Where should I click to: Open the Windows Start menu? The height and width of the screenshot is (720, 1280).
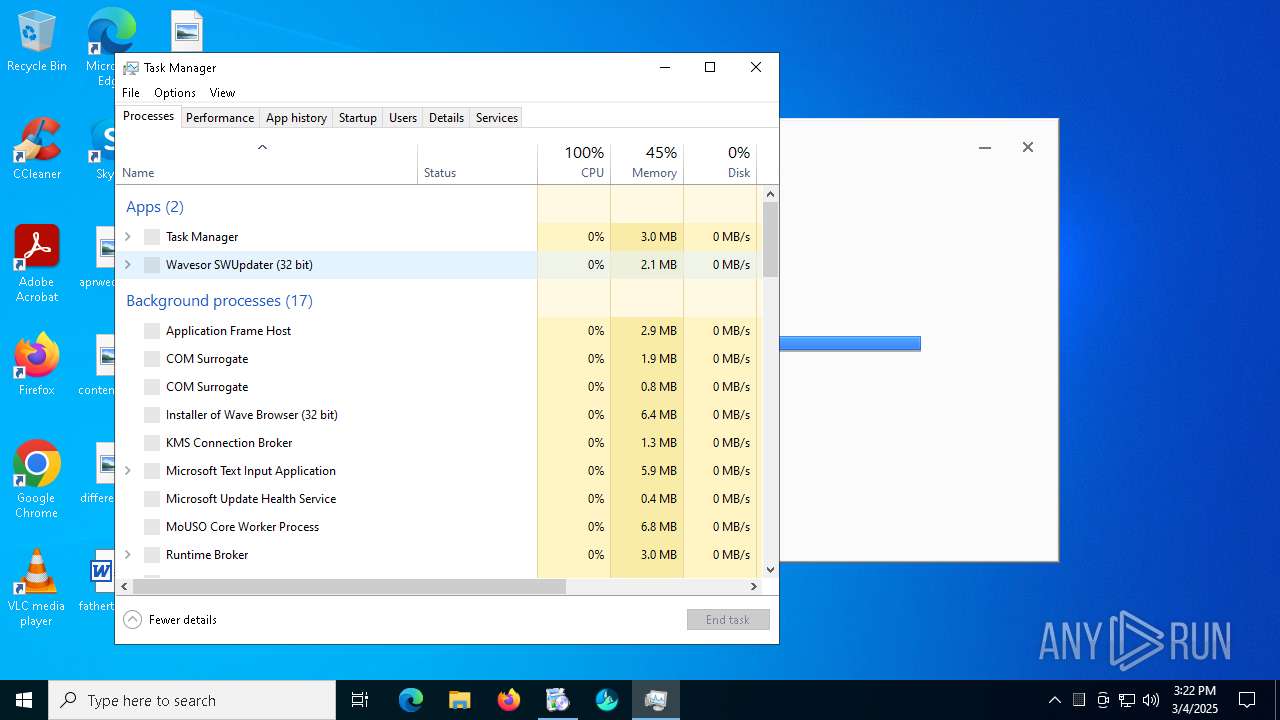pos(24,700)
